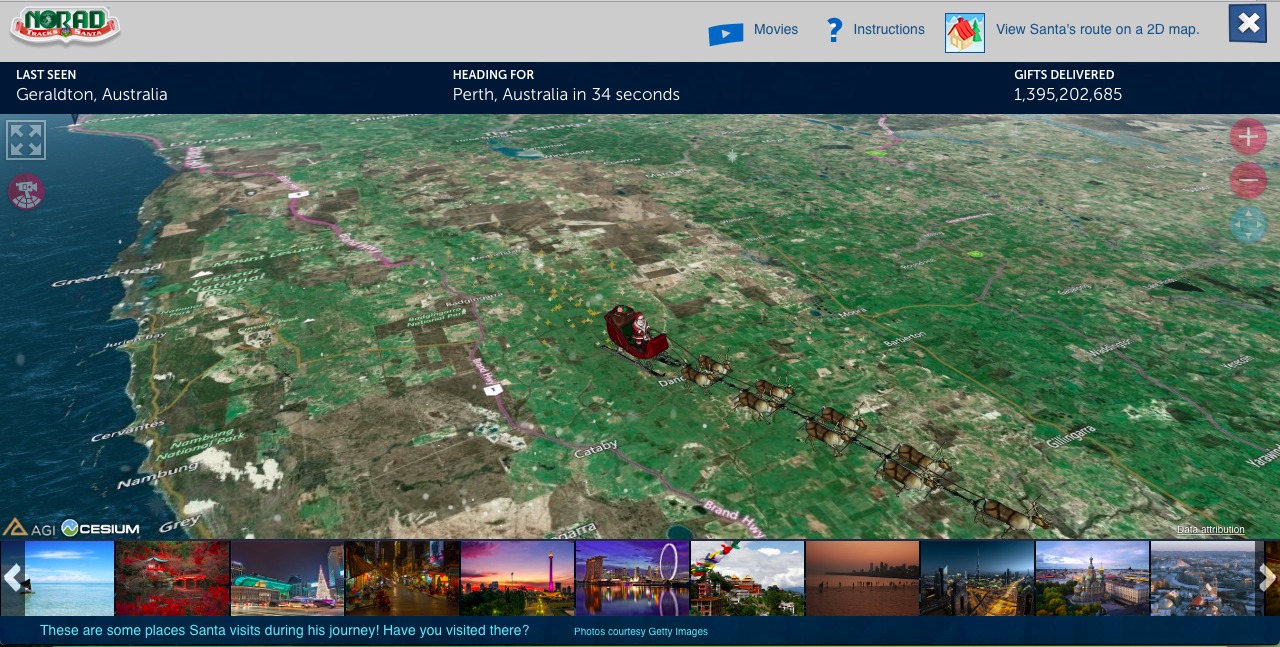Open the Instructions link
Viewport: 1280px width, 647px height.
click(889, 30)
